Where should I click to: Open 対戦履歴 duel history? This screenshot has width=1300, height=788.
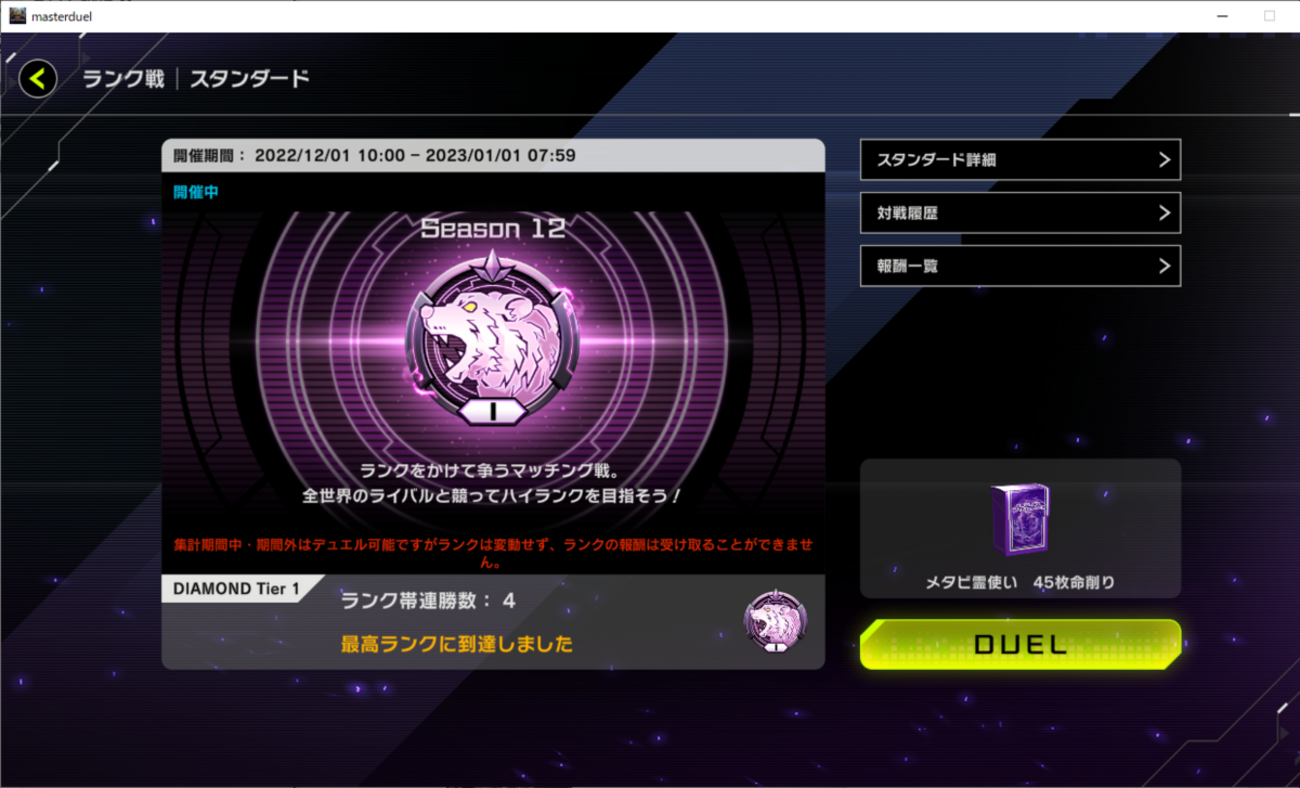[1020, 213]
